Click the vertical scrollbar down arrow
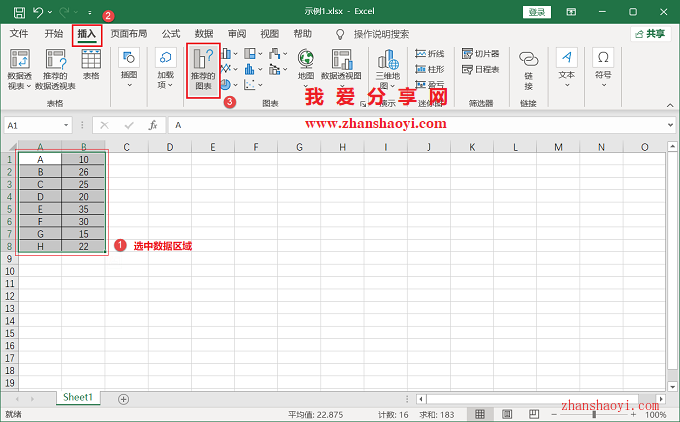The image size is (680, 422). coord(672,386)
